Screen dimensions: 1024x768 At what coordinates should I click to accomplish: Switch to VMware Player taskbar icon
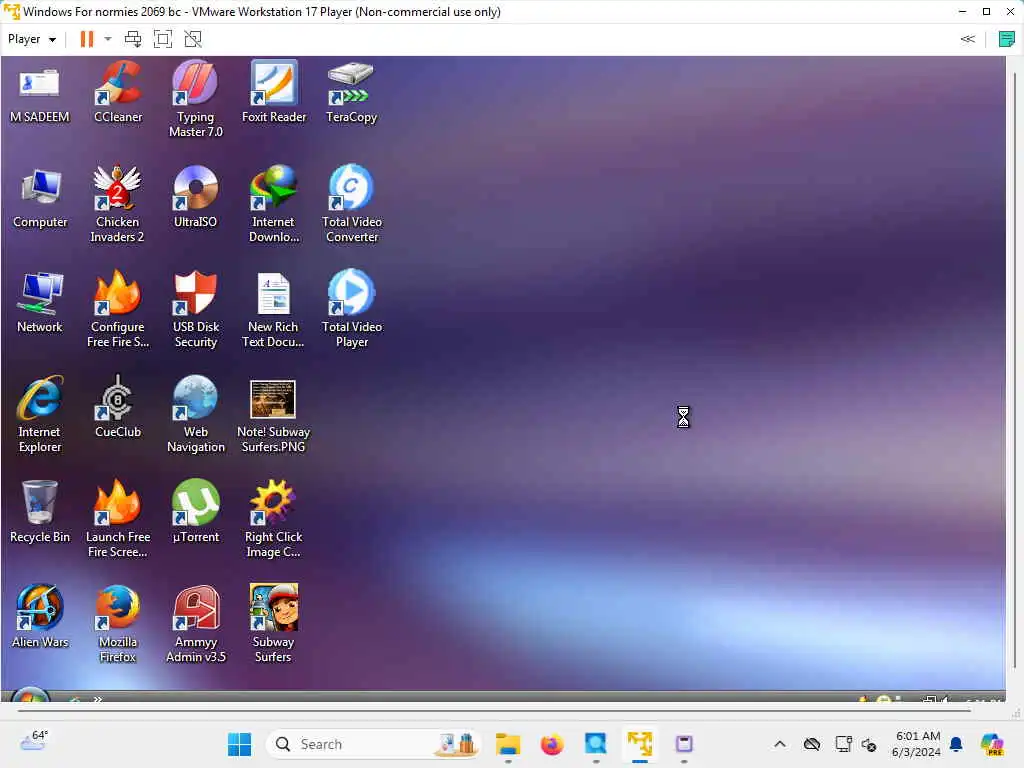[x=640, y=744]
